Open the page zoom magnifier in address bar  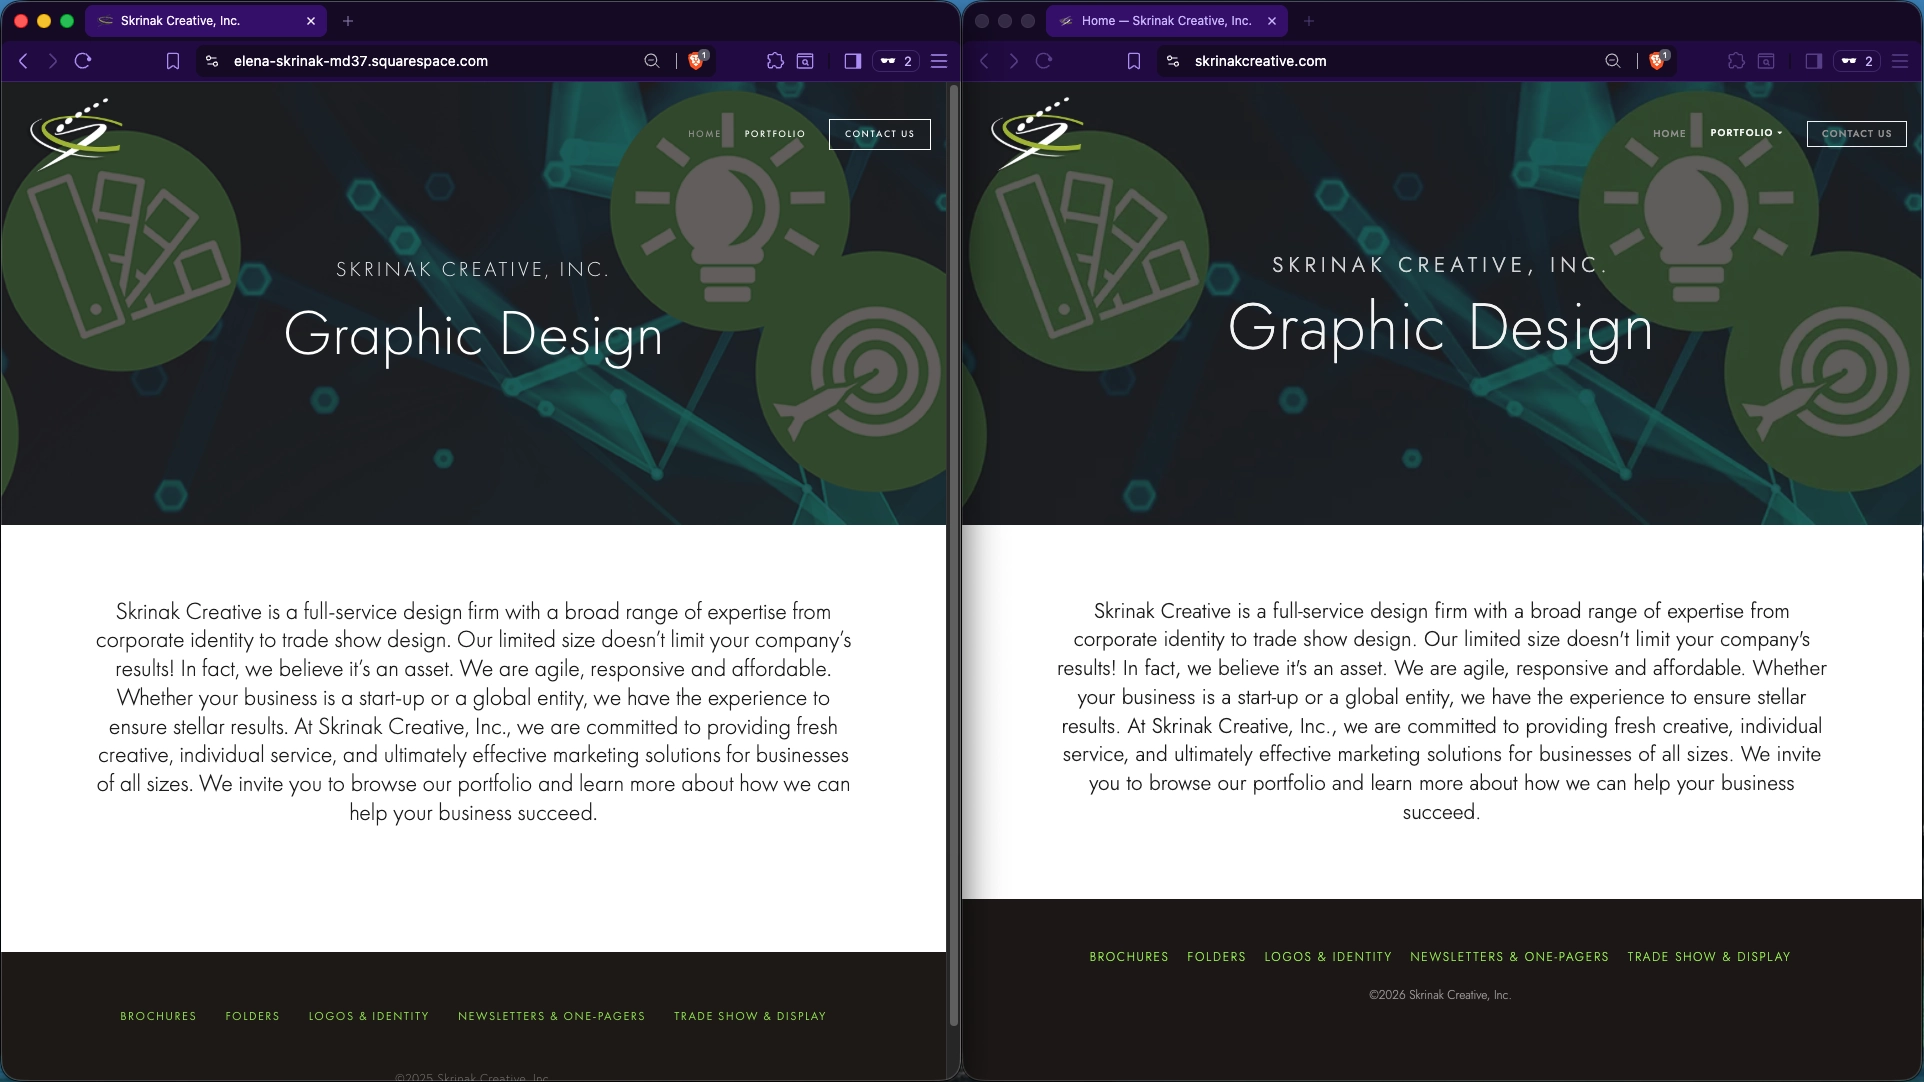pyautogui.click(x=1613, y=61)
